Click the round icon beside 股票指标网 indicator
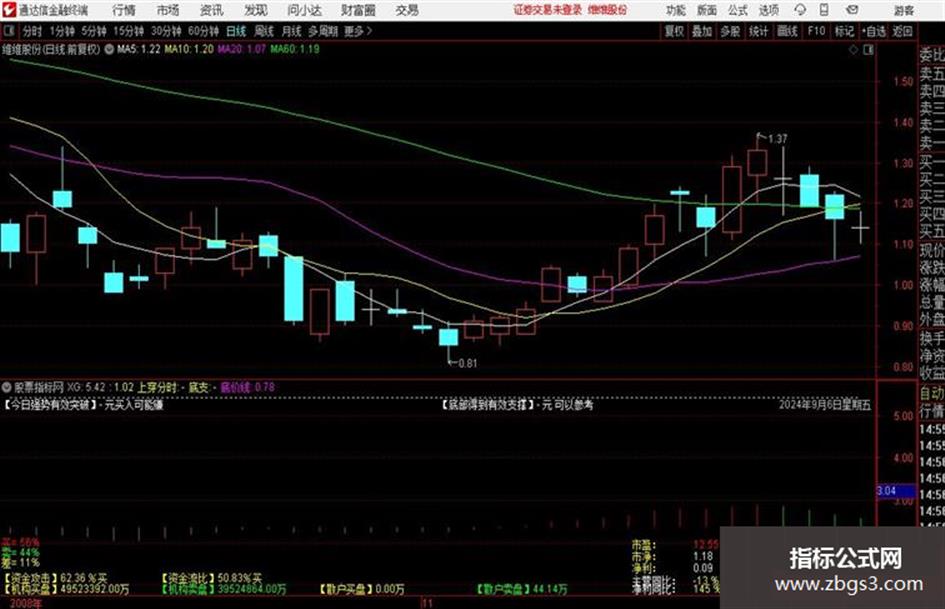945x609 pixels. pos(7,387)
